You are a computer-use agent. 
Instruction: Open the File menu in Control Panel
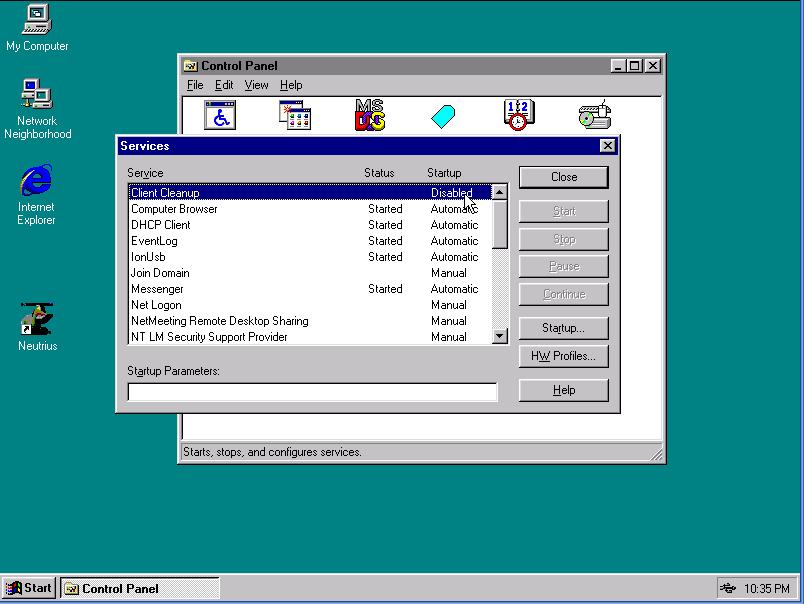tap(195, 85)
